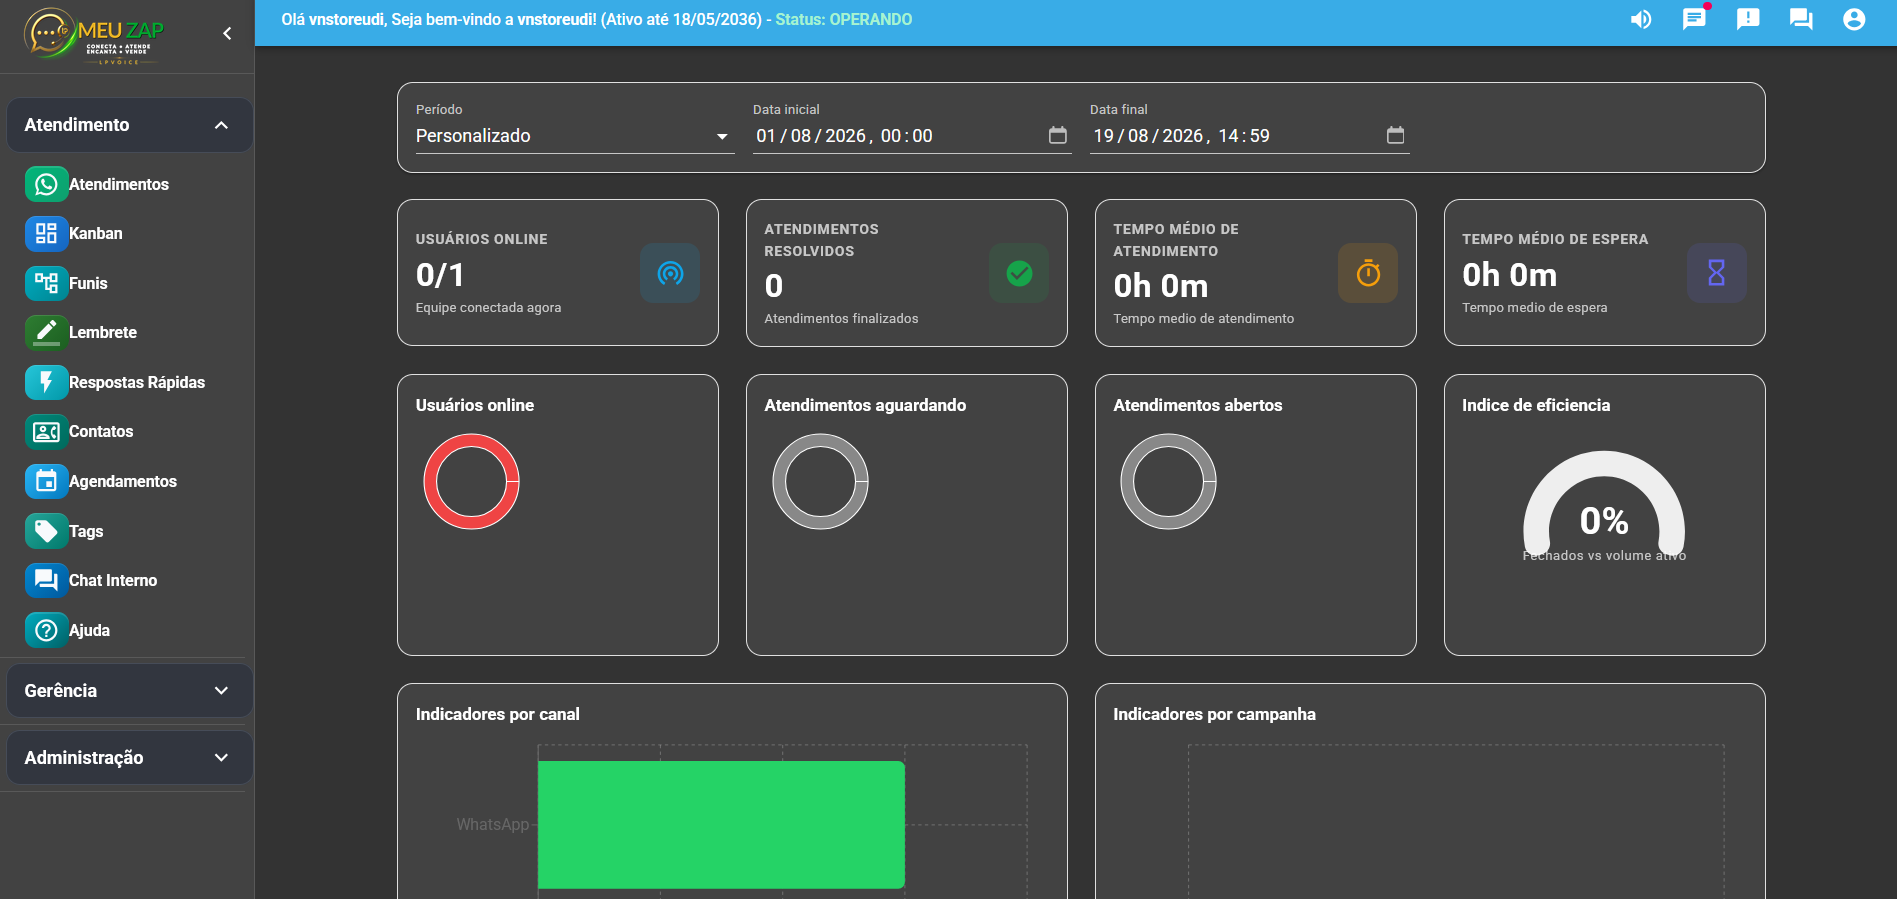The image size is (1897, 899).
Task: Expand the Administração menu section
Action: [129, 758]
